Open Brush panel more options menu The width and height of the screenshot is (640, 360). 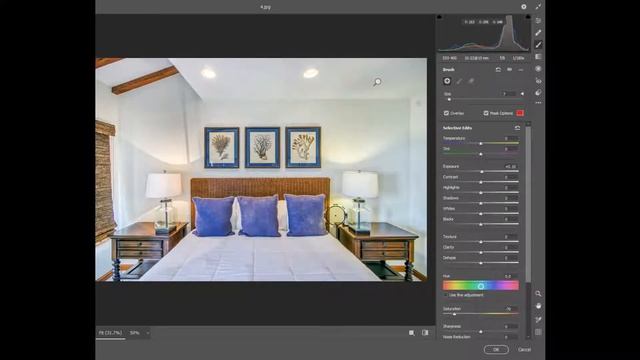pos(521,70)
